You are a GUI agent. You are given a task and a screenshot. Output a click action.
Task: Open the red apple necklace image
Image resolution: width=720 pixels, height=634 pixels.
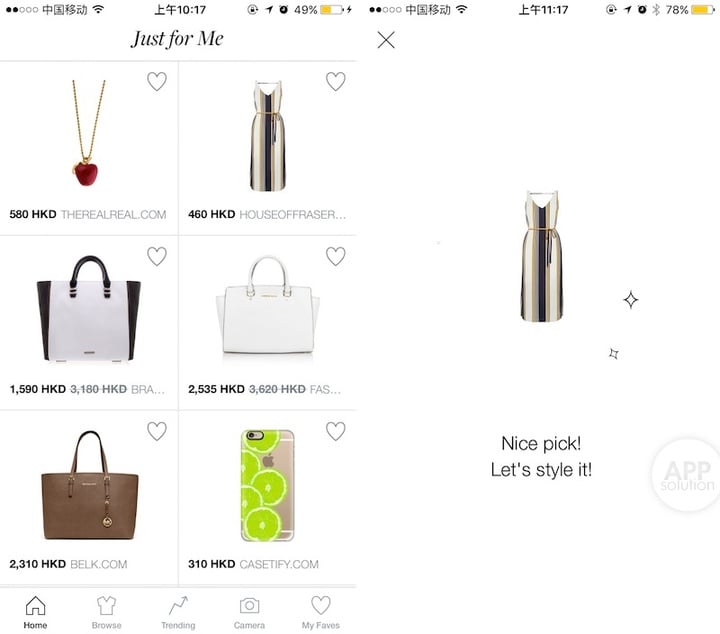88,133
